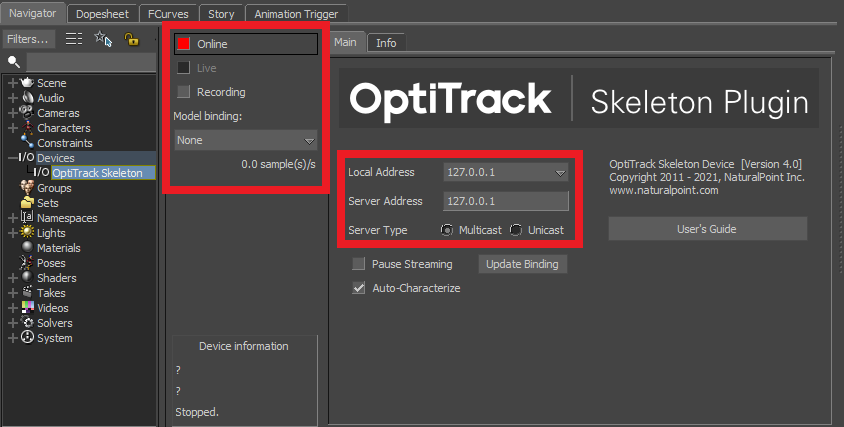844x427 pixels.
Task: Click the lock icon beside Filters
Action: tap(131, 39)
